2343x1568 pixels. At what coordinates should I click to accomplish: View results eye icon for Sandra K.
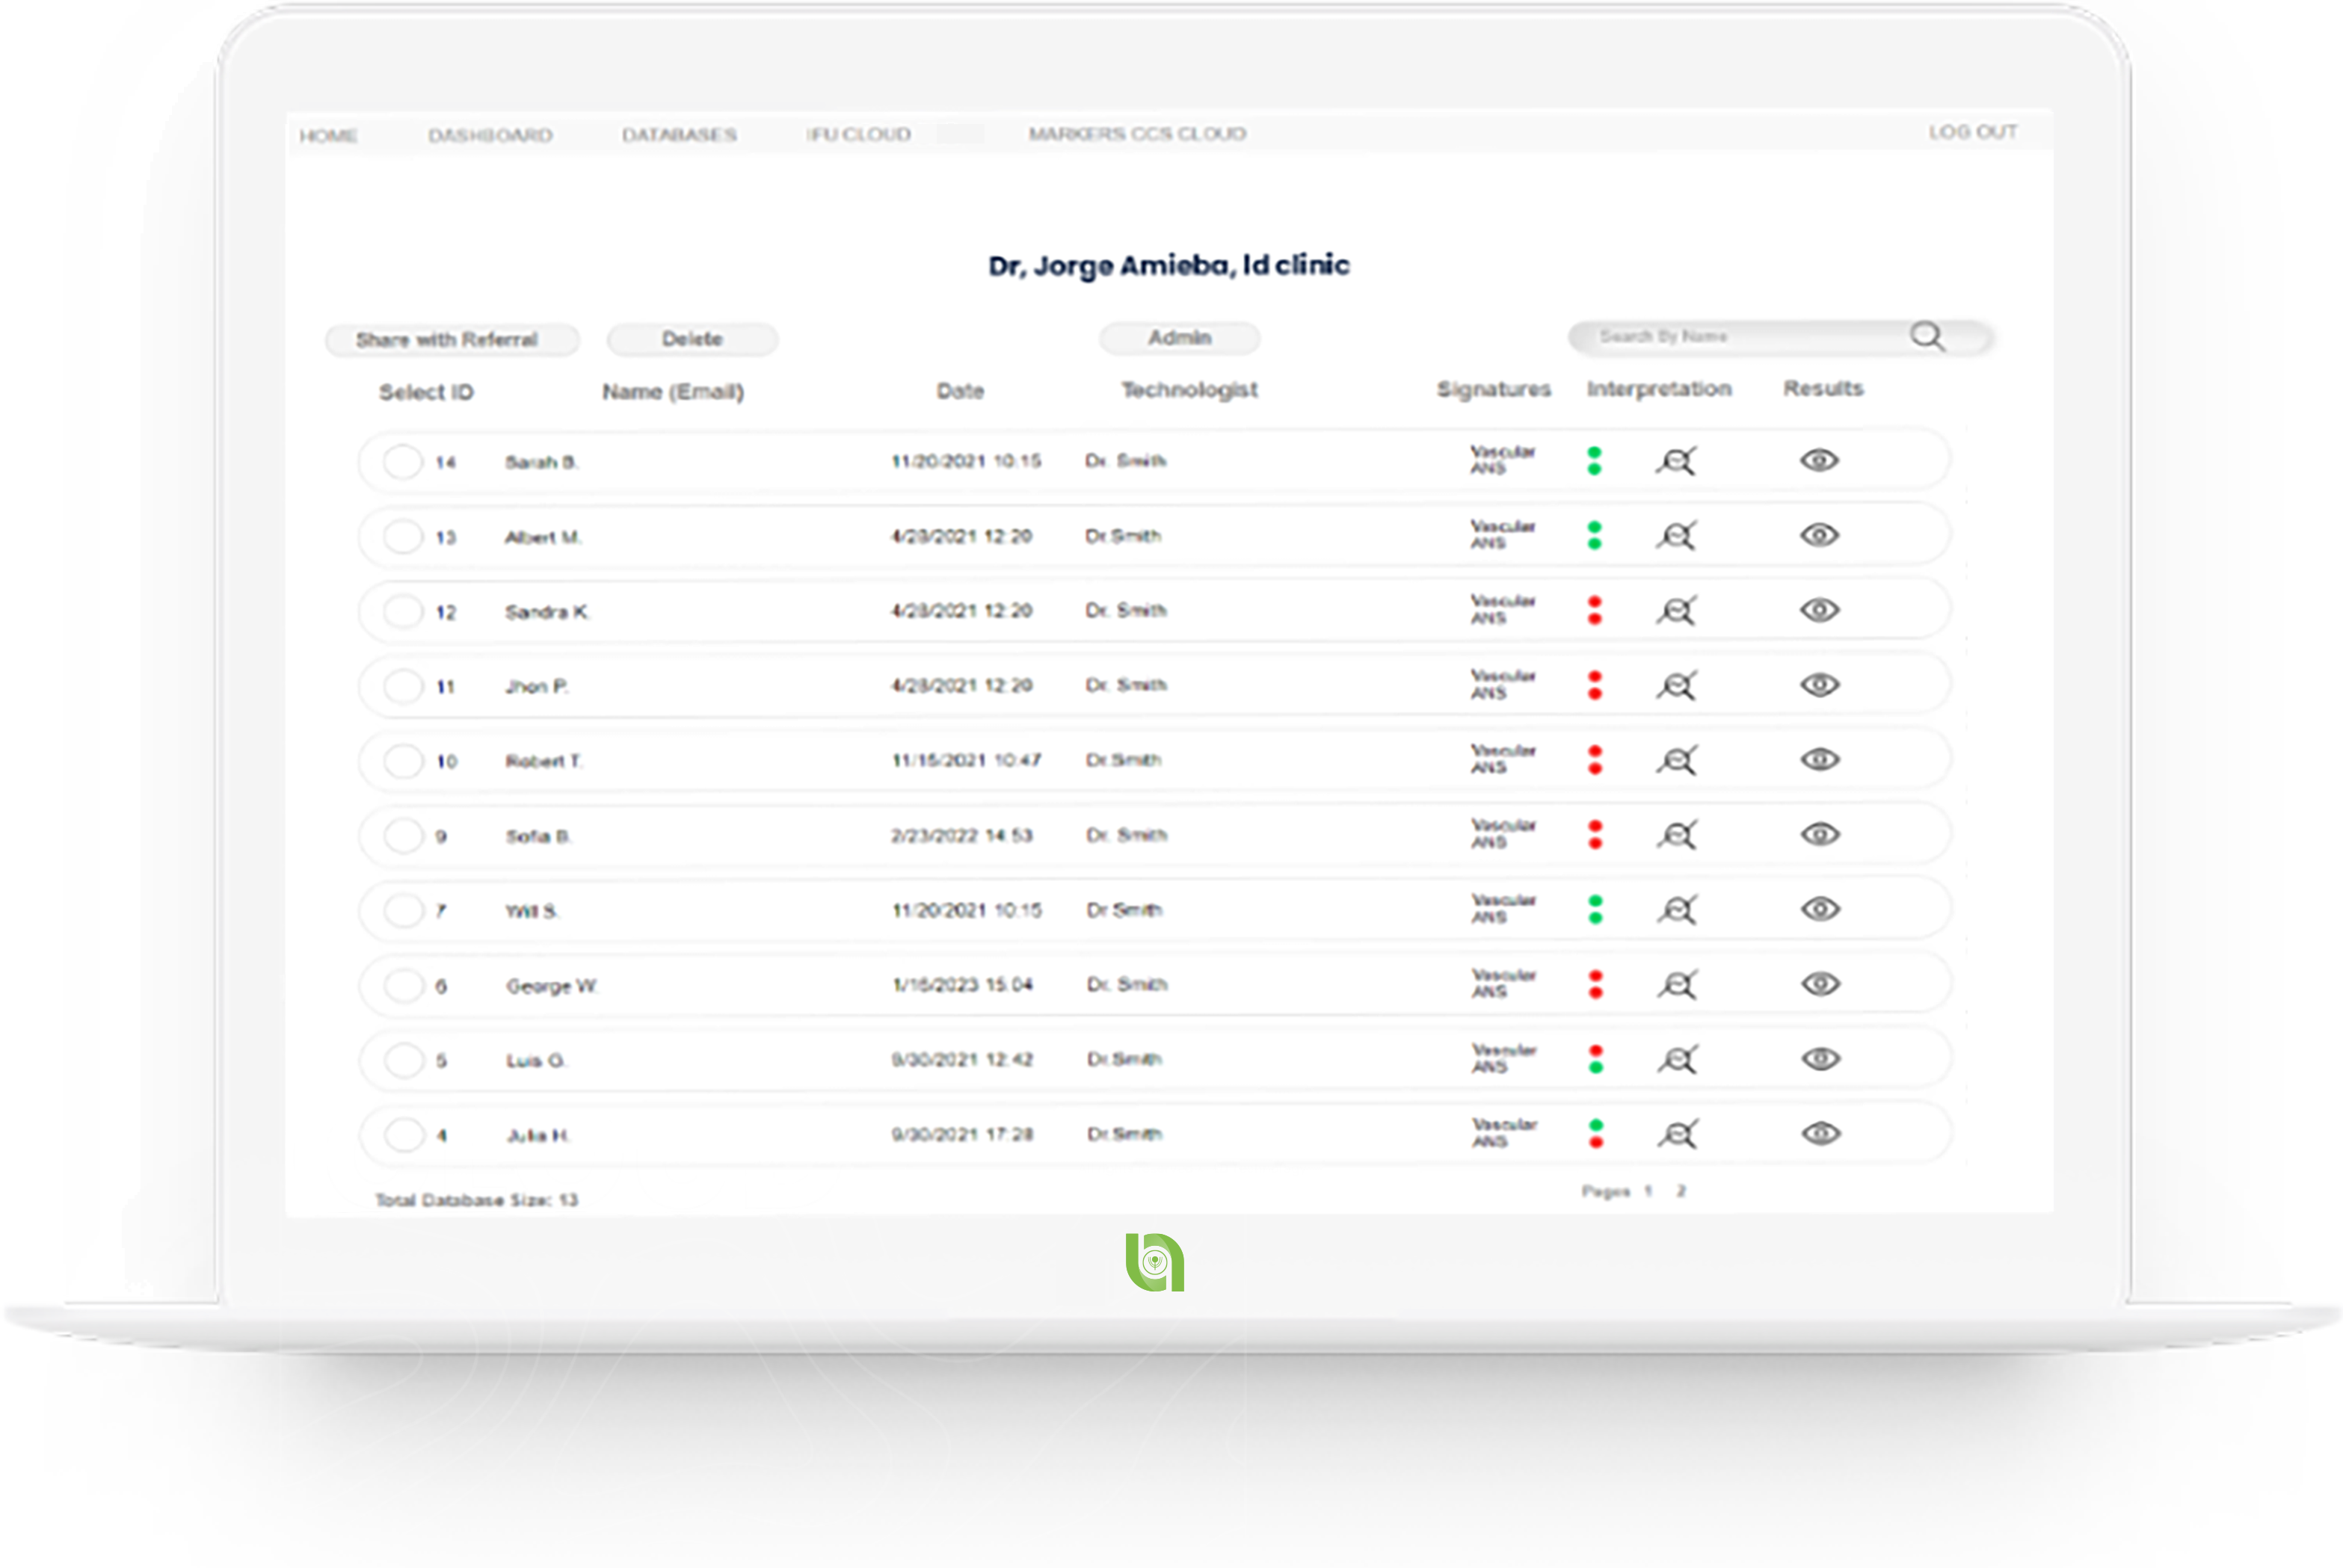tap(1820, 610)
